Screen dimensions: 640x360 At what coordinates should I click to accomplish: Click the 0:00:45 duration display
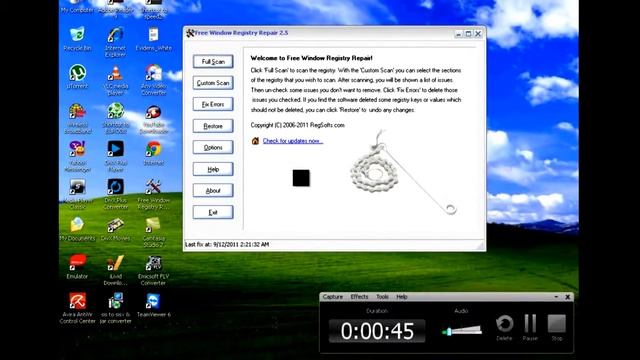pos(377,331)
